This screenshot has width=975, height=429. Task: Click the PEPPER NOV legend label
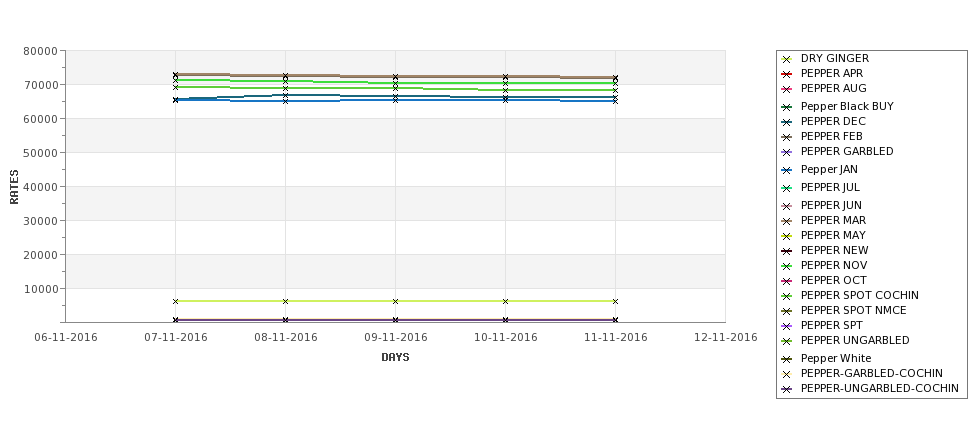click(x=833, y=265)
